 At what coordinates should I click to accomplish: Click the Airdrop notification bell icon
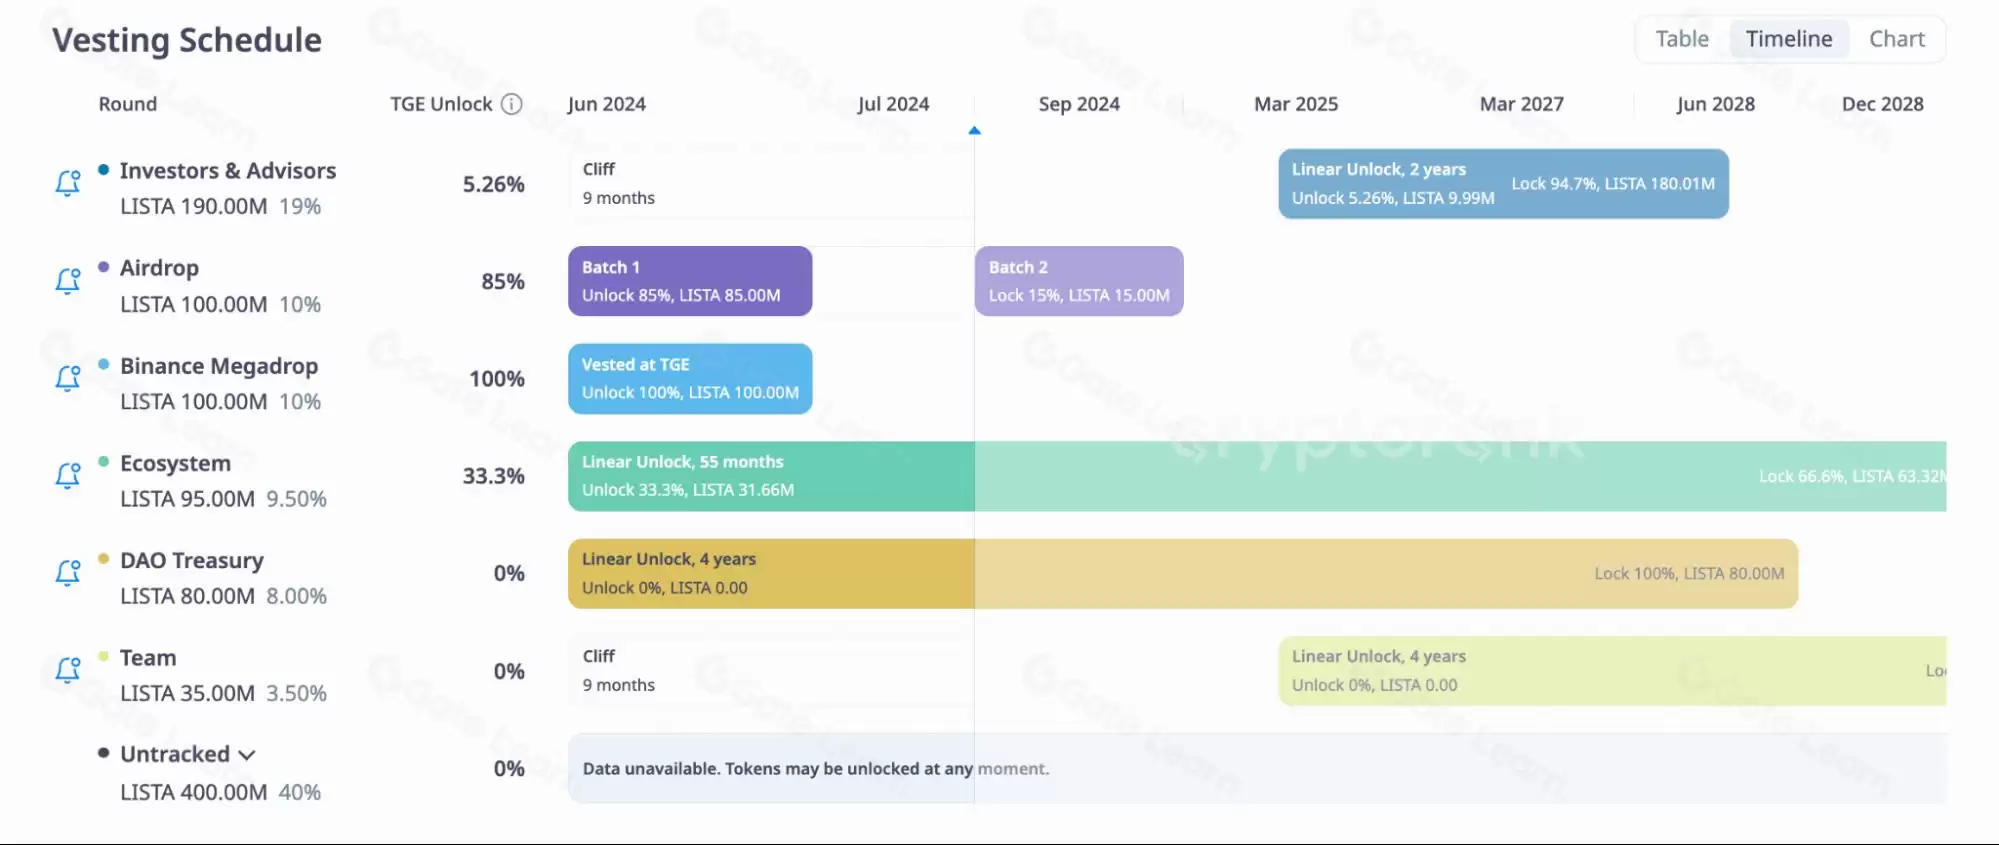[x=68, y=281]
